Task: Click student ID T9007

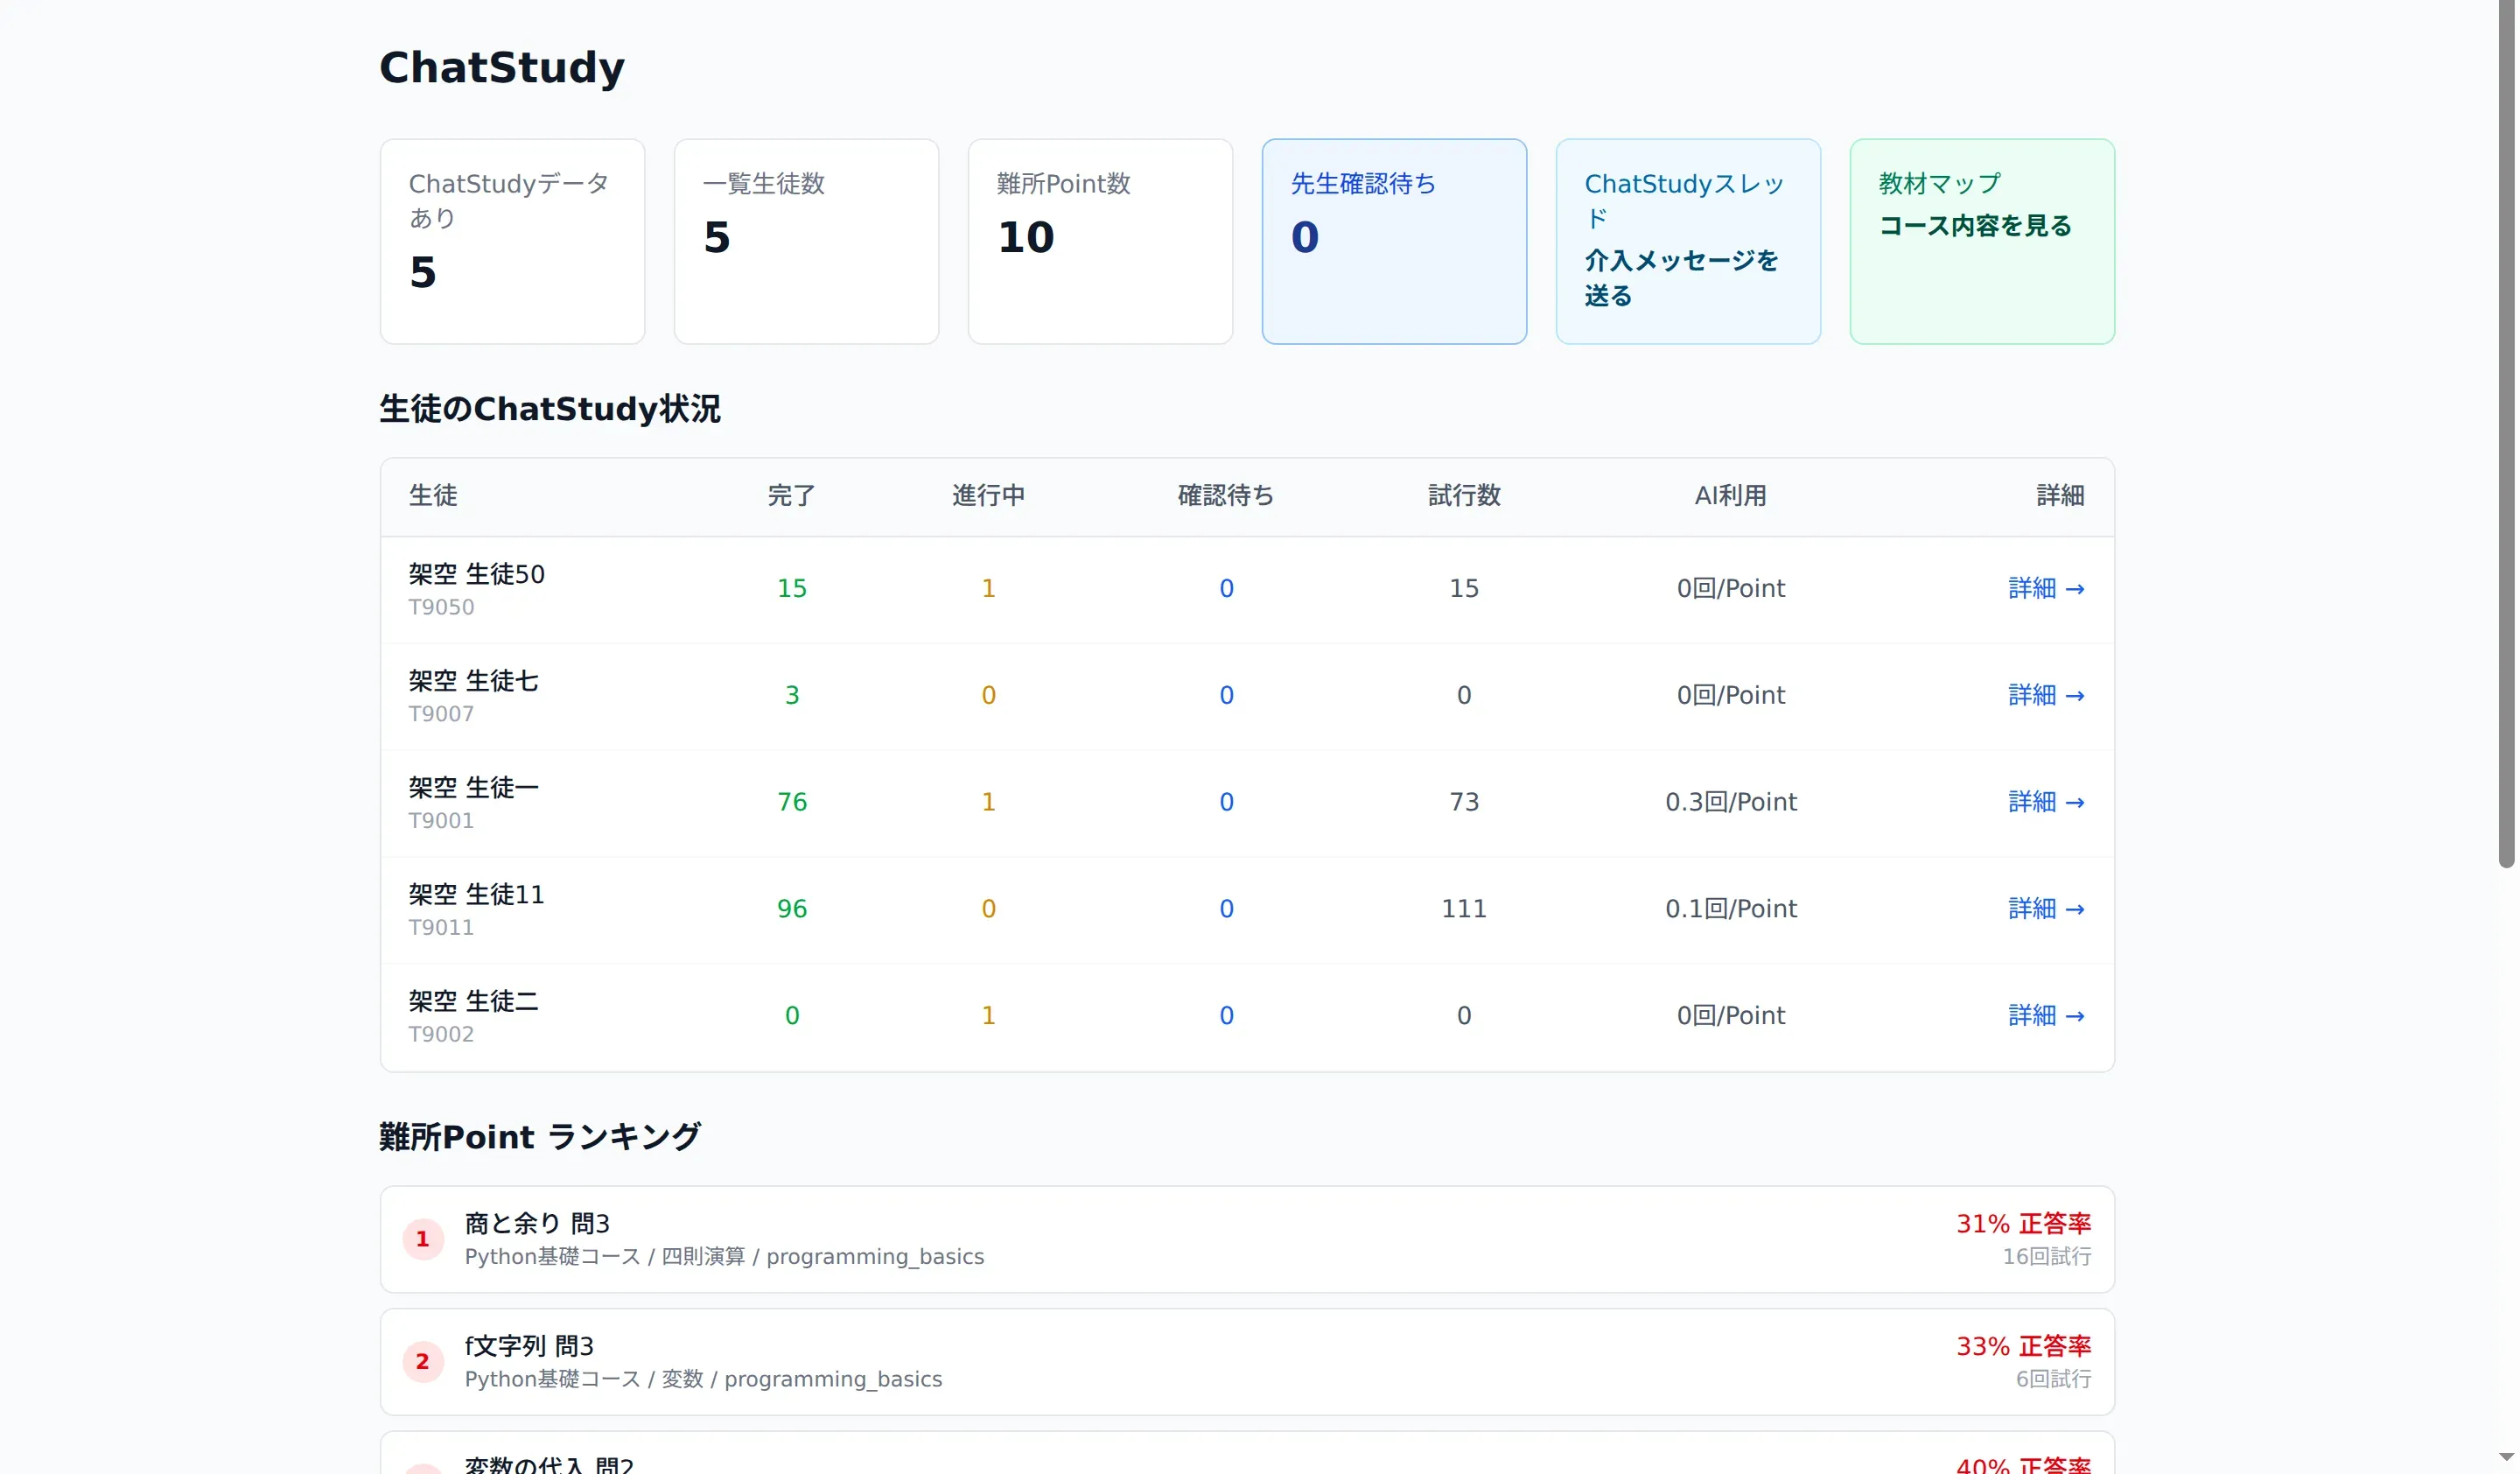Action: [441, 714]
